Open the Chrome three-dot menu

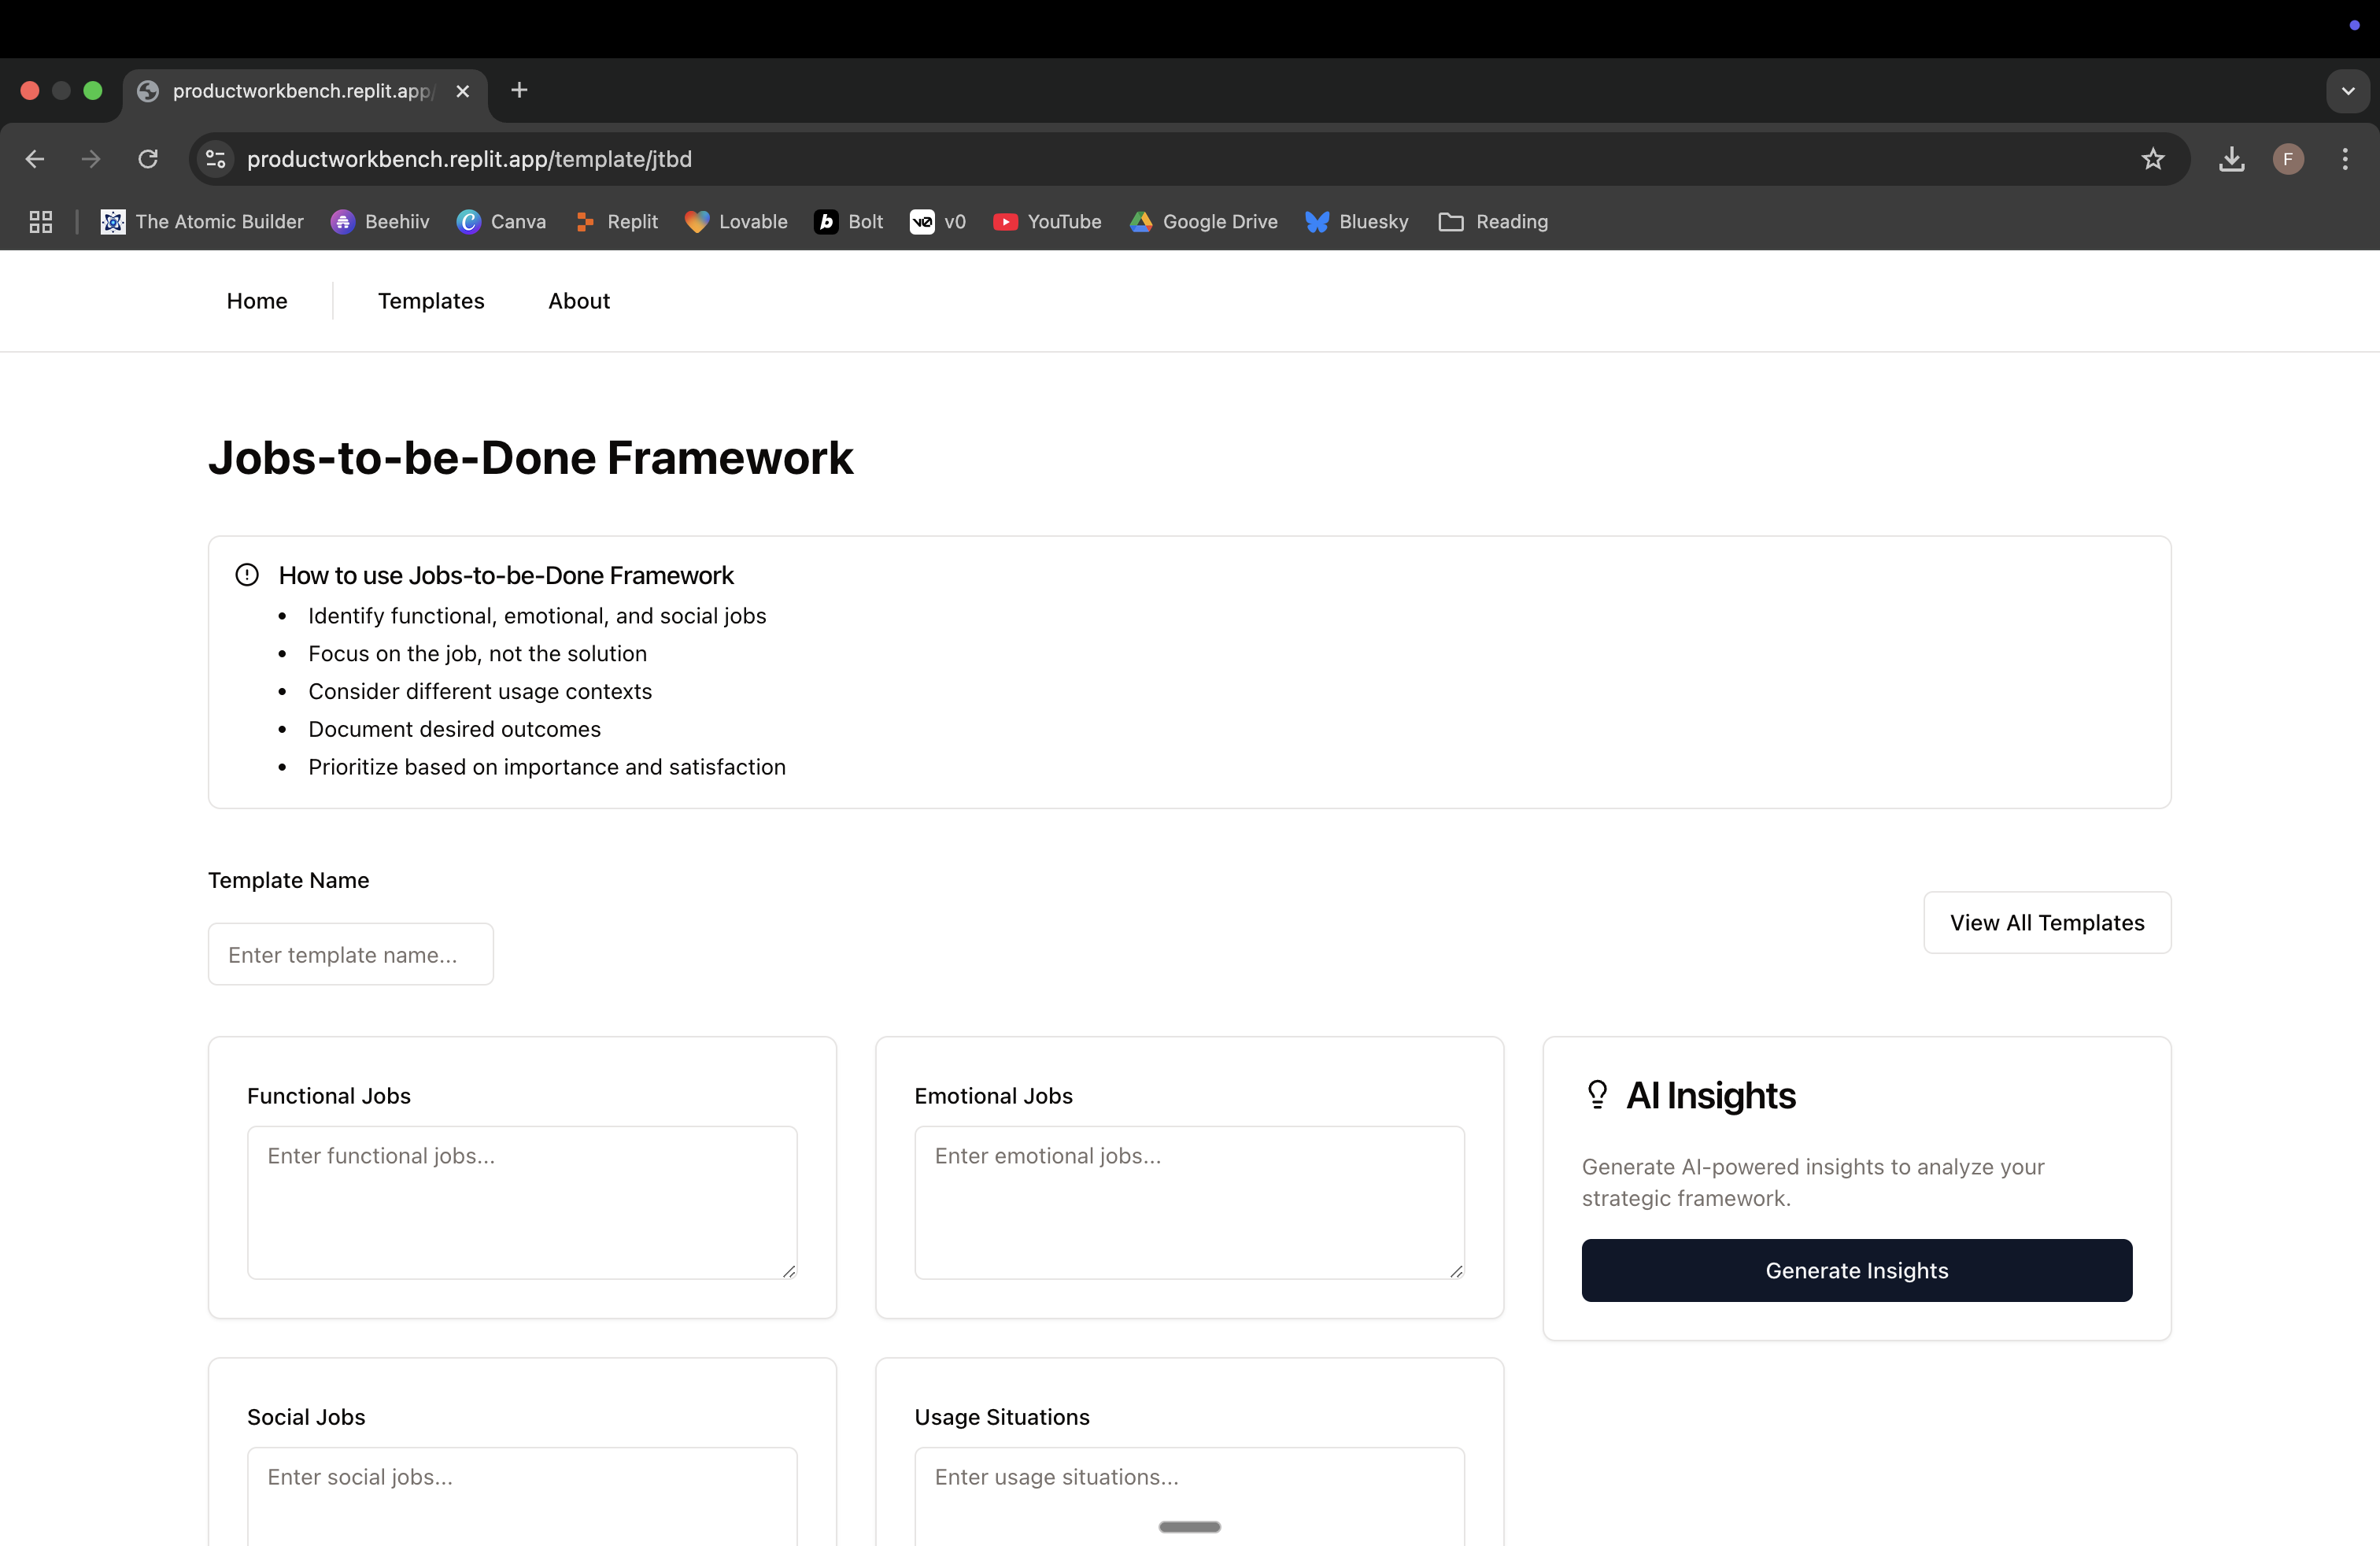coord(2344,159)
